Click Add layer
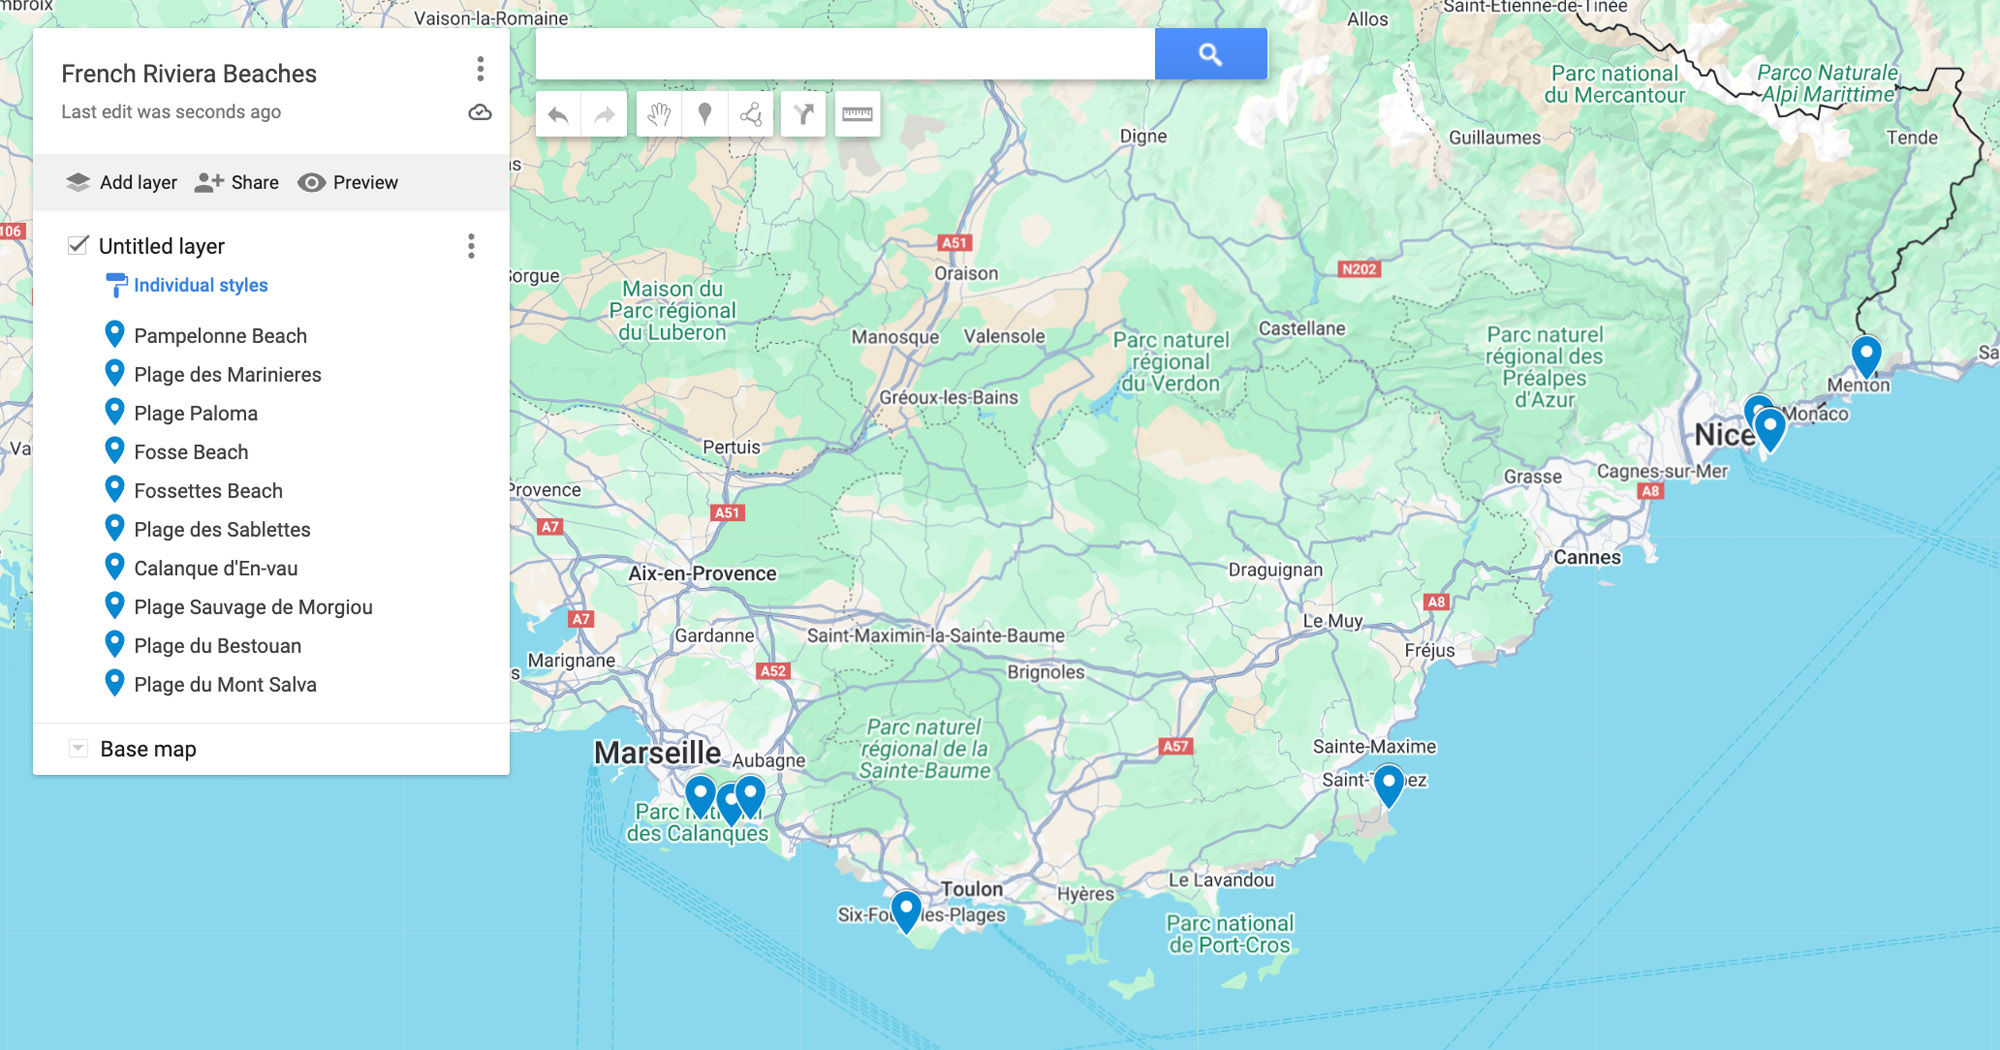 coord(121,182)
